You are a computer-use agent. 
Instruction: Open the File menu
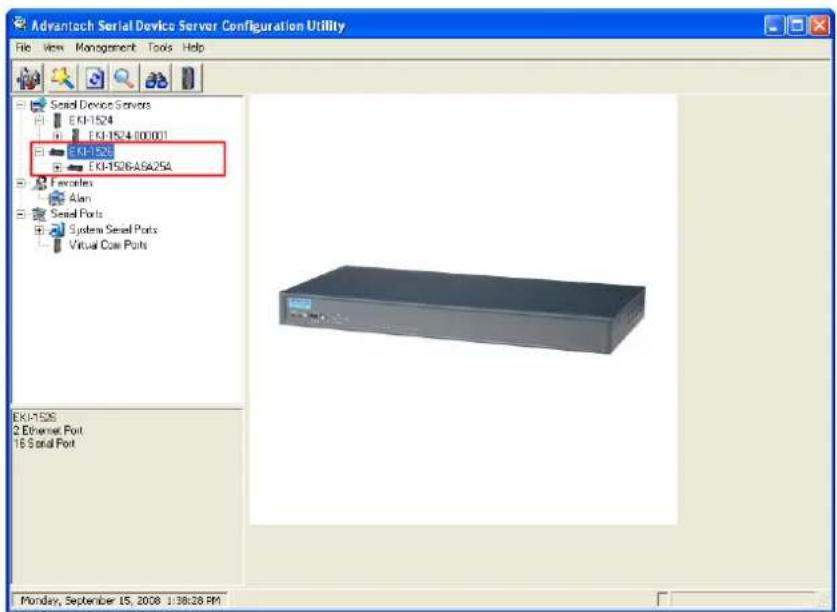click(x=23, y=48)
